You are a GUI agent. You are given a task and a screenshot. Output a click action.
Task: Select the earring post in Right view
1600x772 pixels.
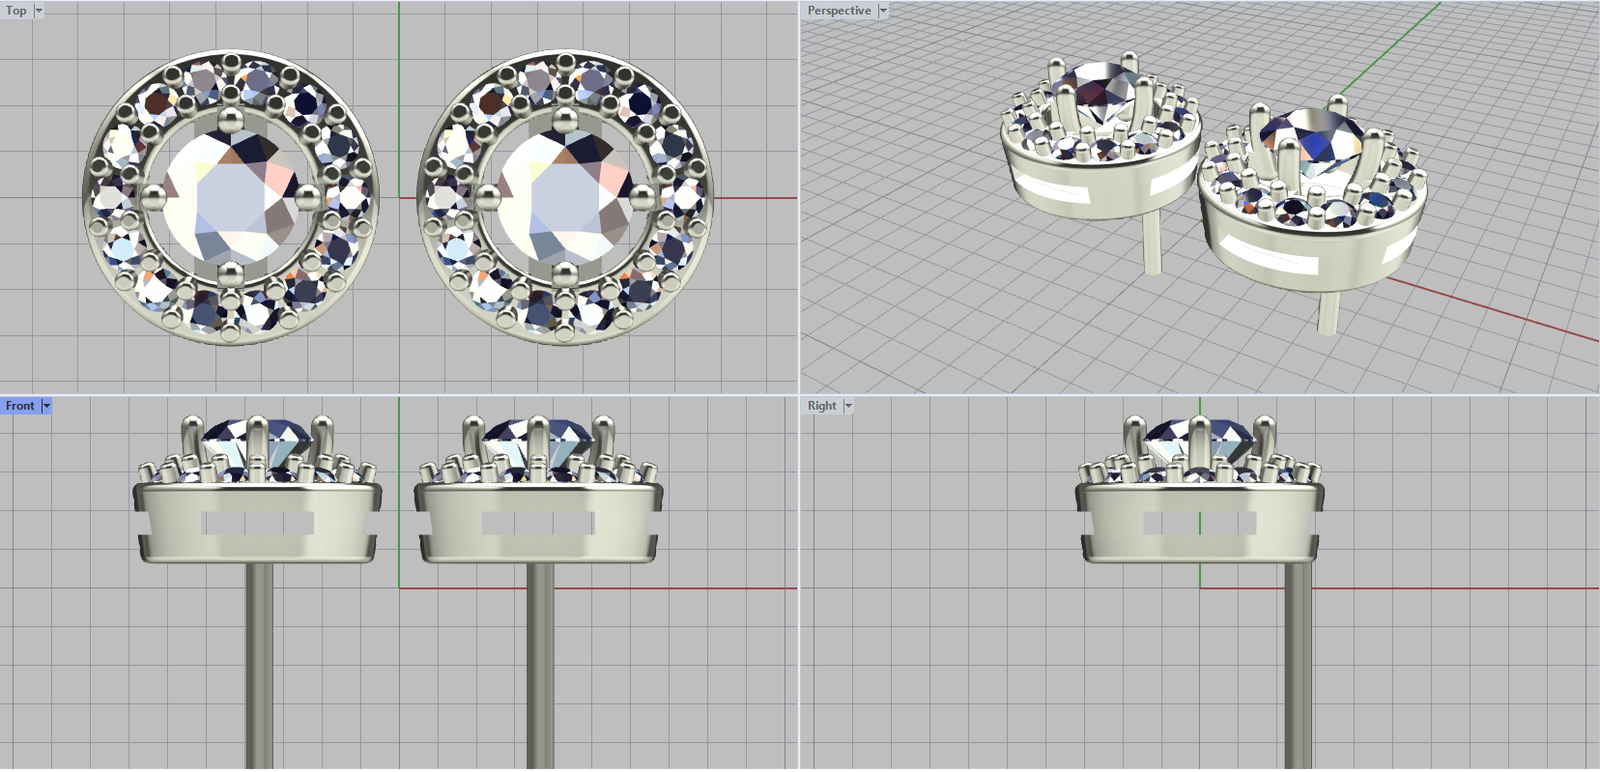tap(1298, 660)
